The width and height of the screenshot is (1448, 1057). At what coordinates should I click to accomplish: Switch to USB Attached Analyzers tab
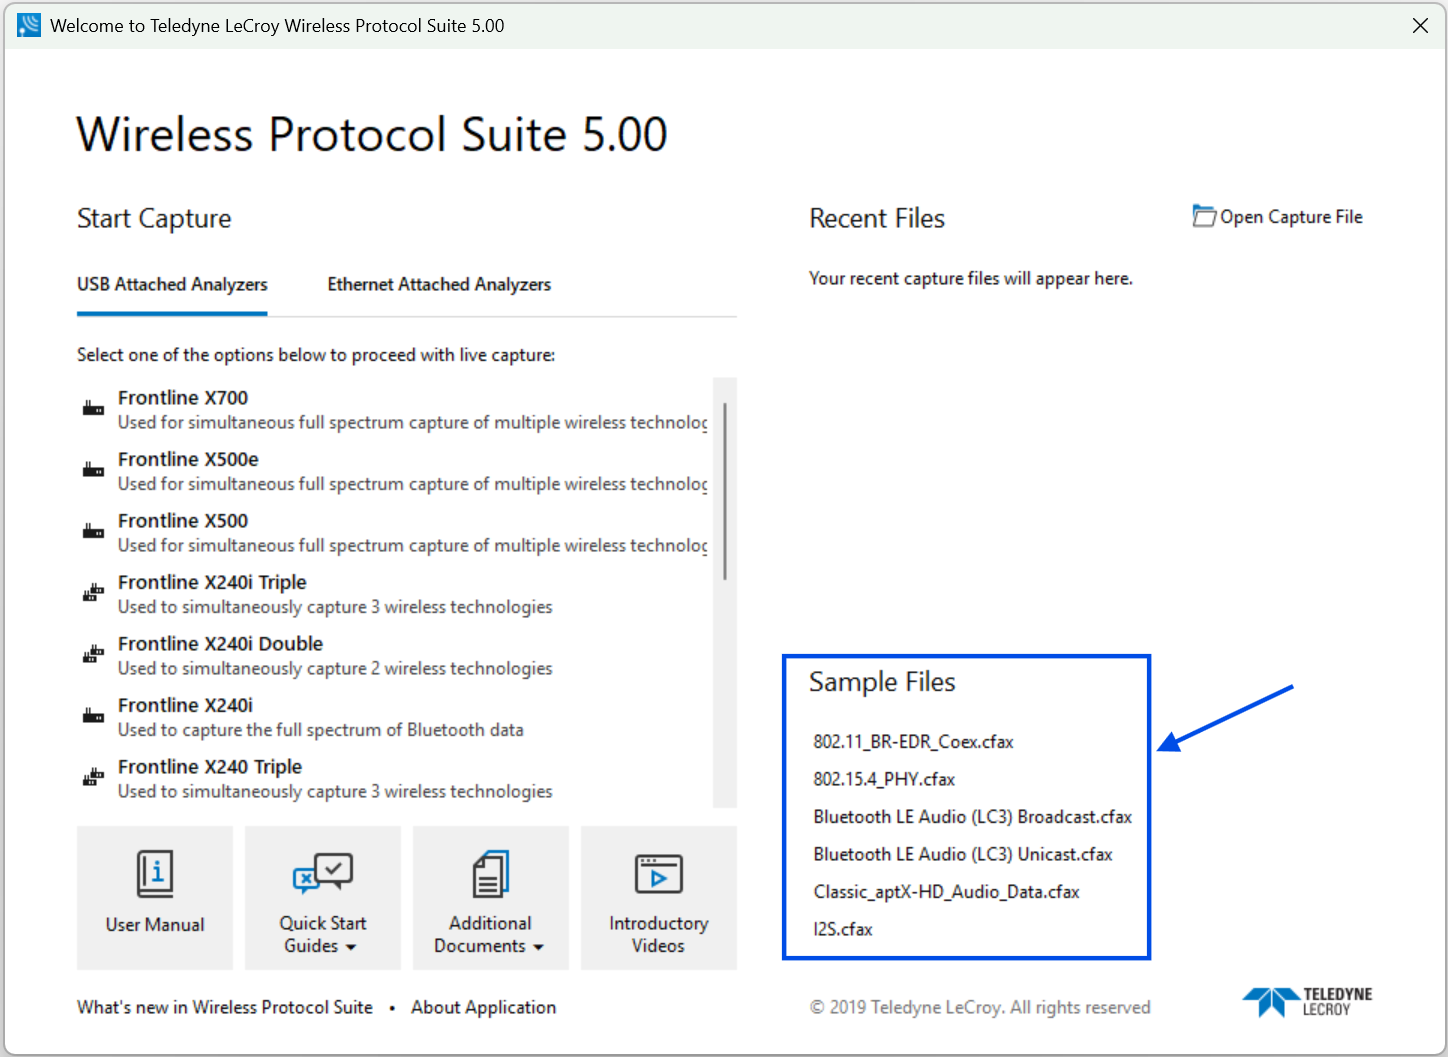(172, 285)
